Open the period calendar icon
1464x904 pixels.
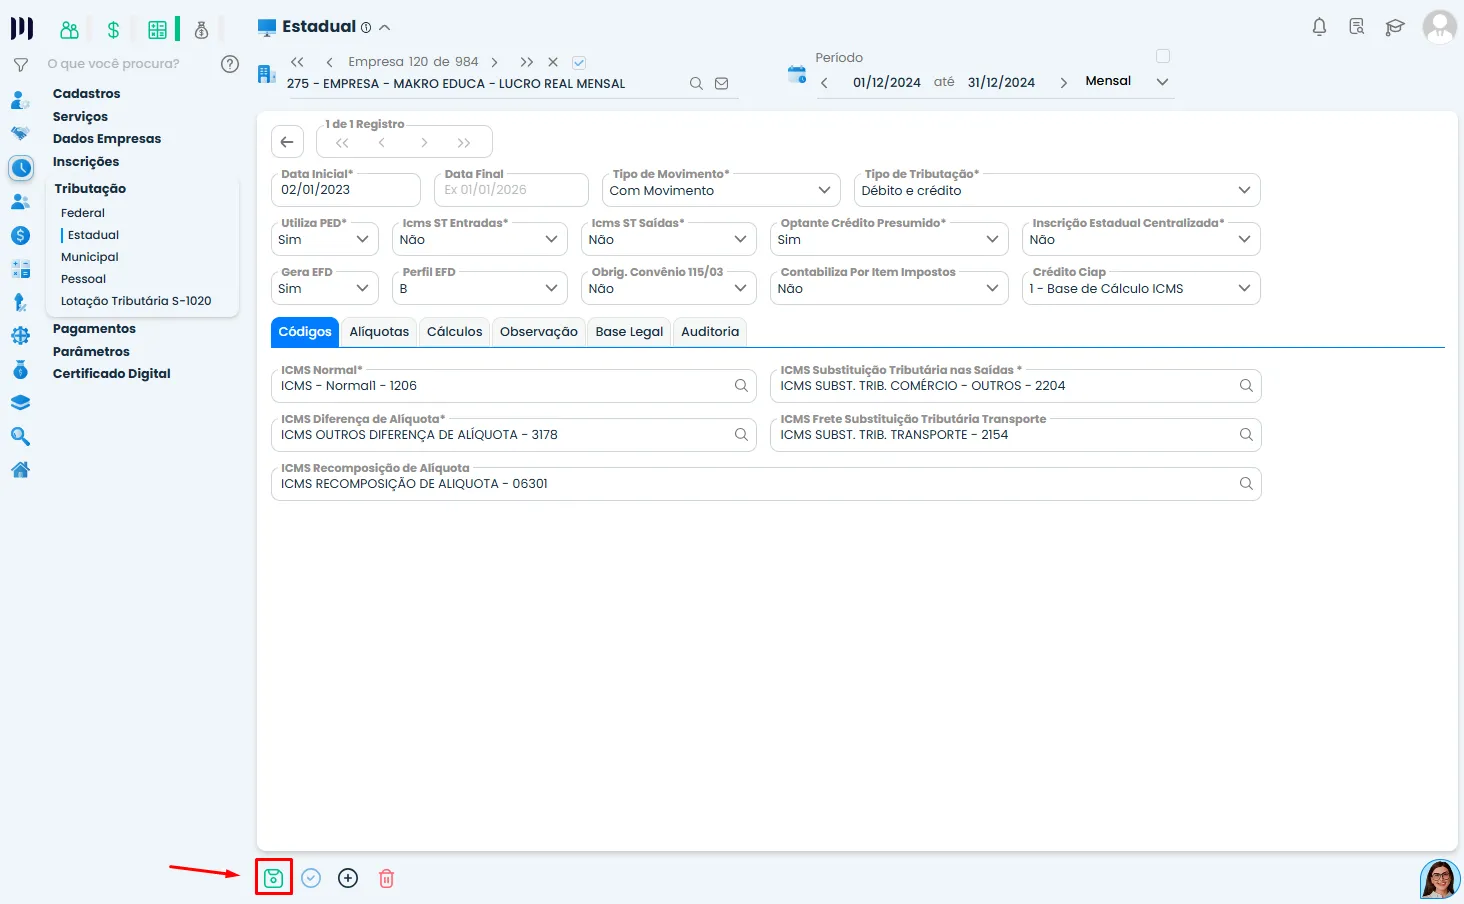pyautogui.click(x=797, y=73)
